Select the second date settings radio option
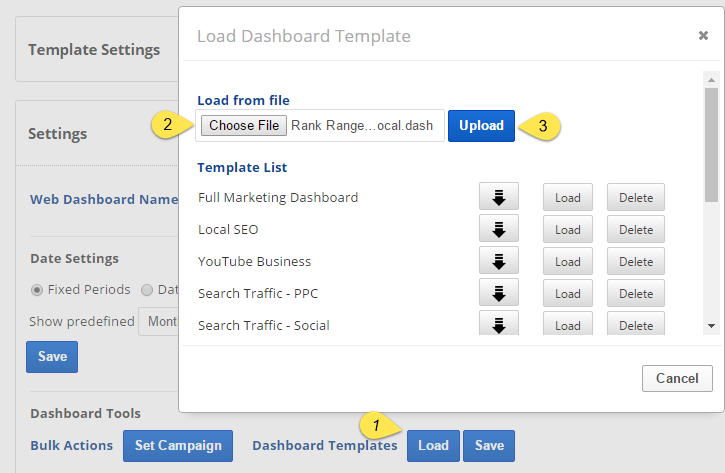The width and height of the screenshot is (725, 473). pyautogui.click(x=147, y=290)
